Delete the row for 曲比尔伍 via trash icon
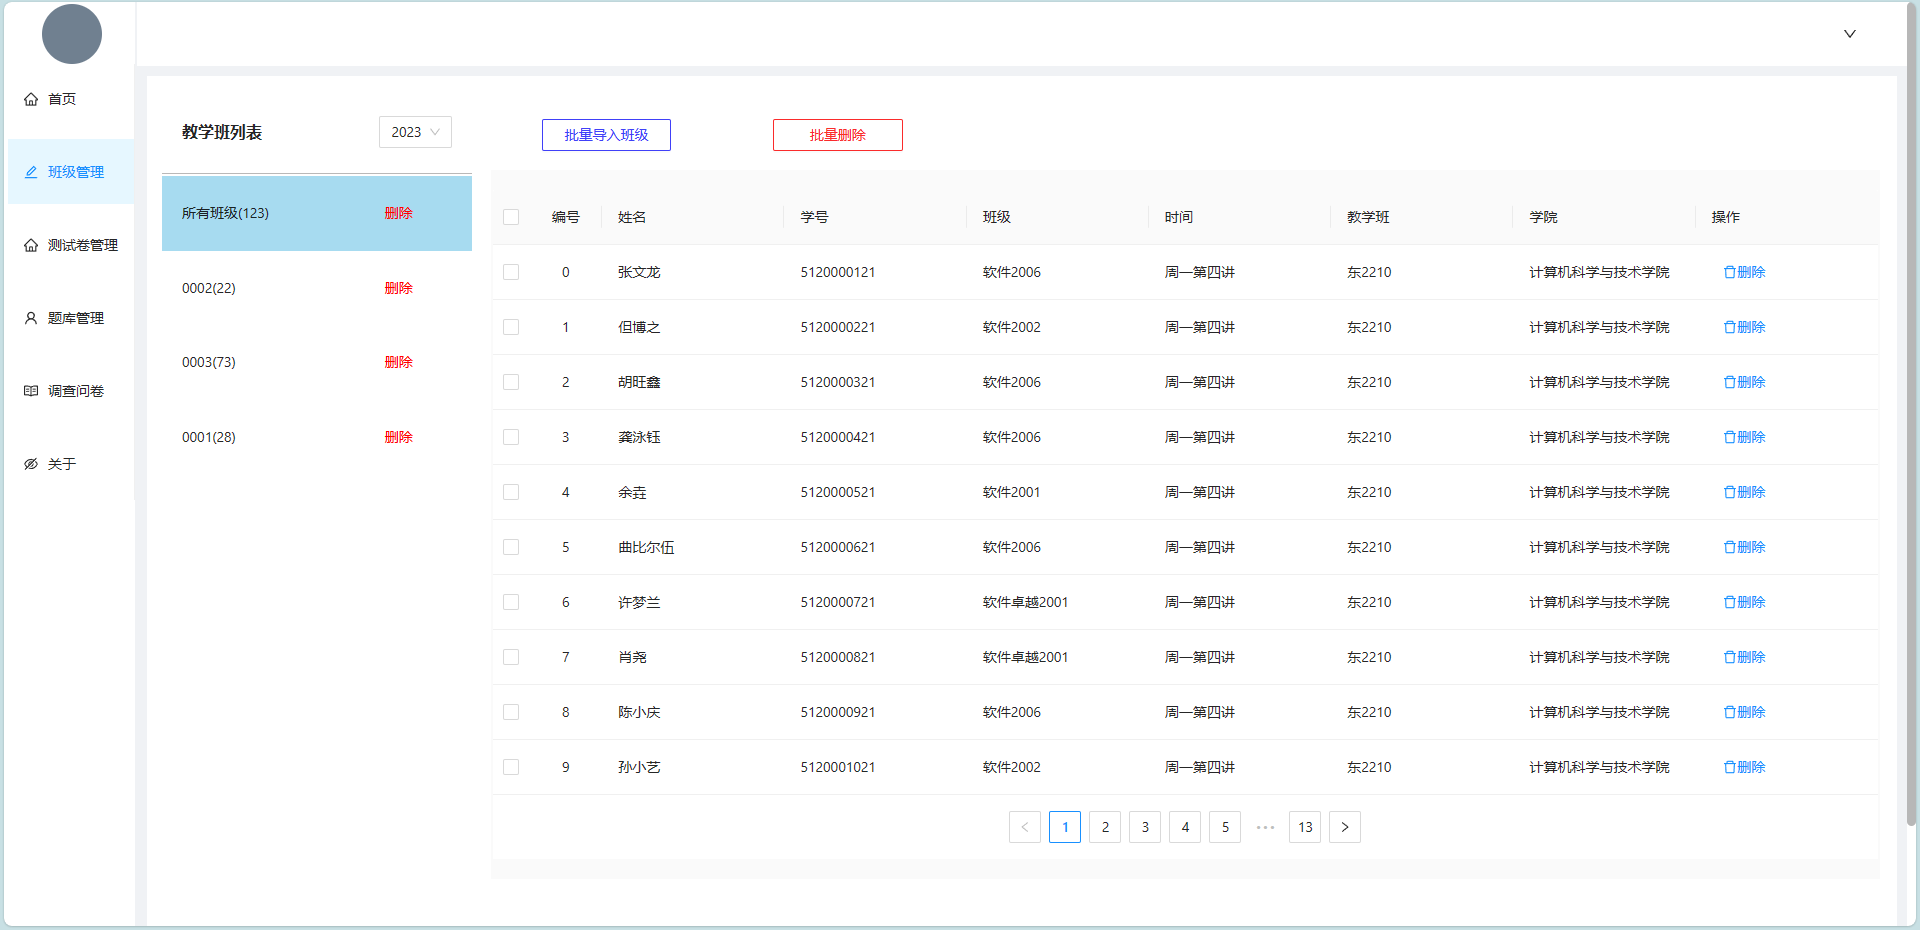Viewport: 1920px width, 930px height. [x=1730, y=547]
